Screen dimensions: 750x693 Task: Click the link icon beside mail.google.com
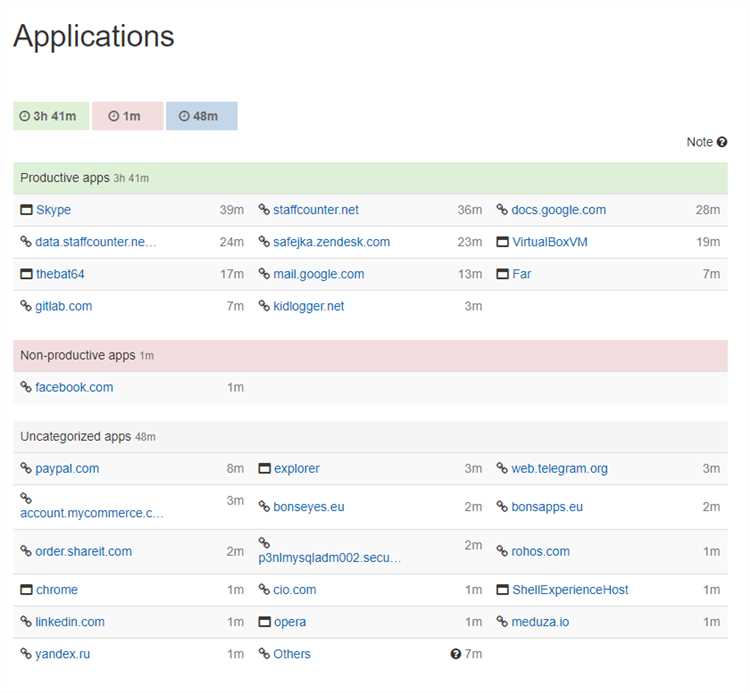click(264, 274)
